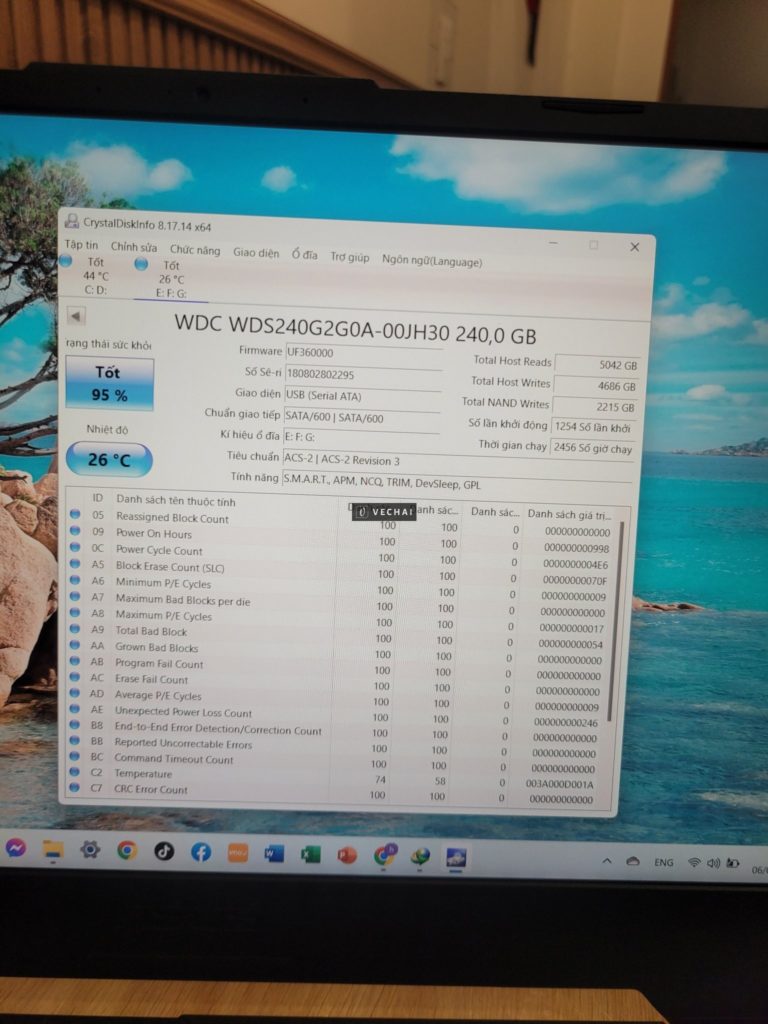The height and width of the screenshot is (1024, 768).
Task: Open the Tập tin menu
Action: [82, 245]
